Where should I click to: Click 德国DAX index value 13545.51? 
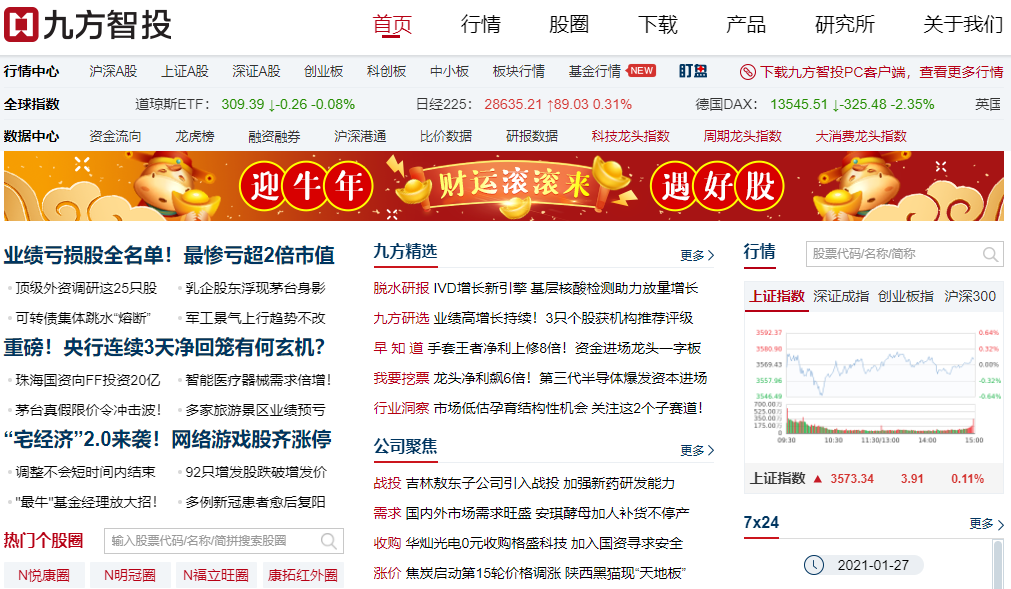[799, 104]
